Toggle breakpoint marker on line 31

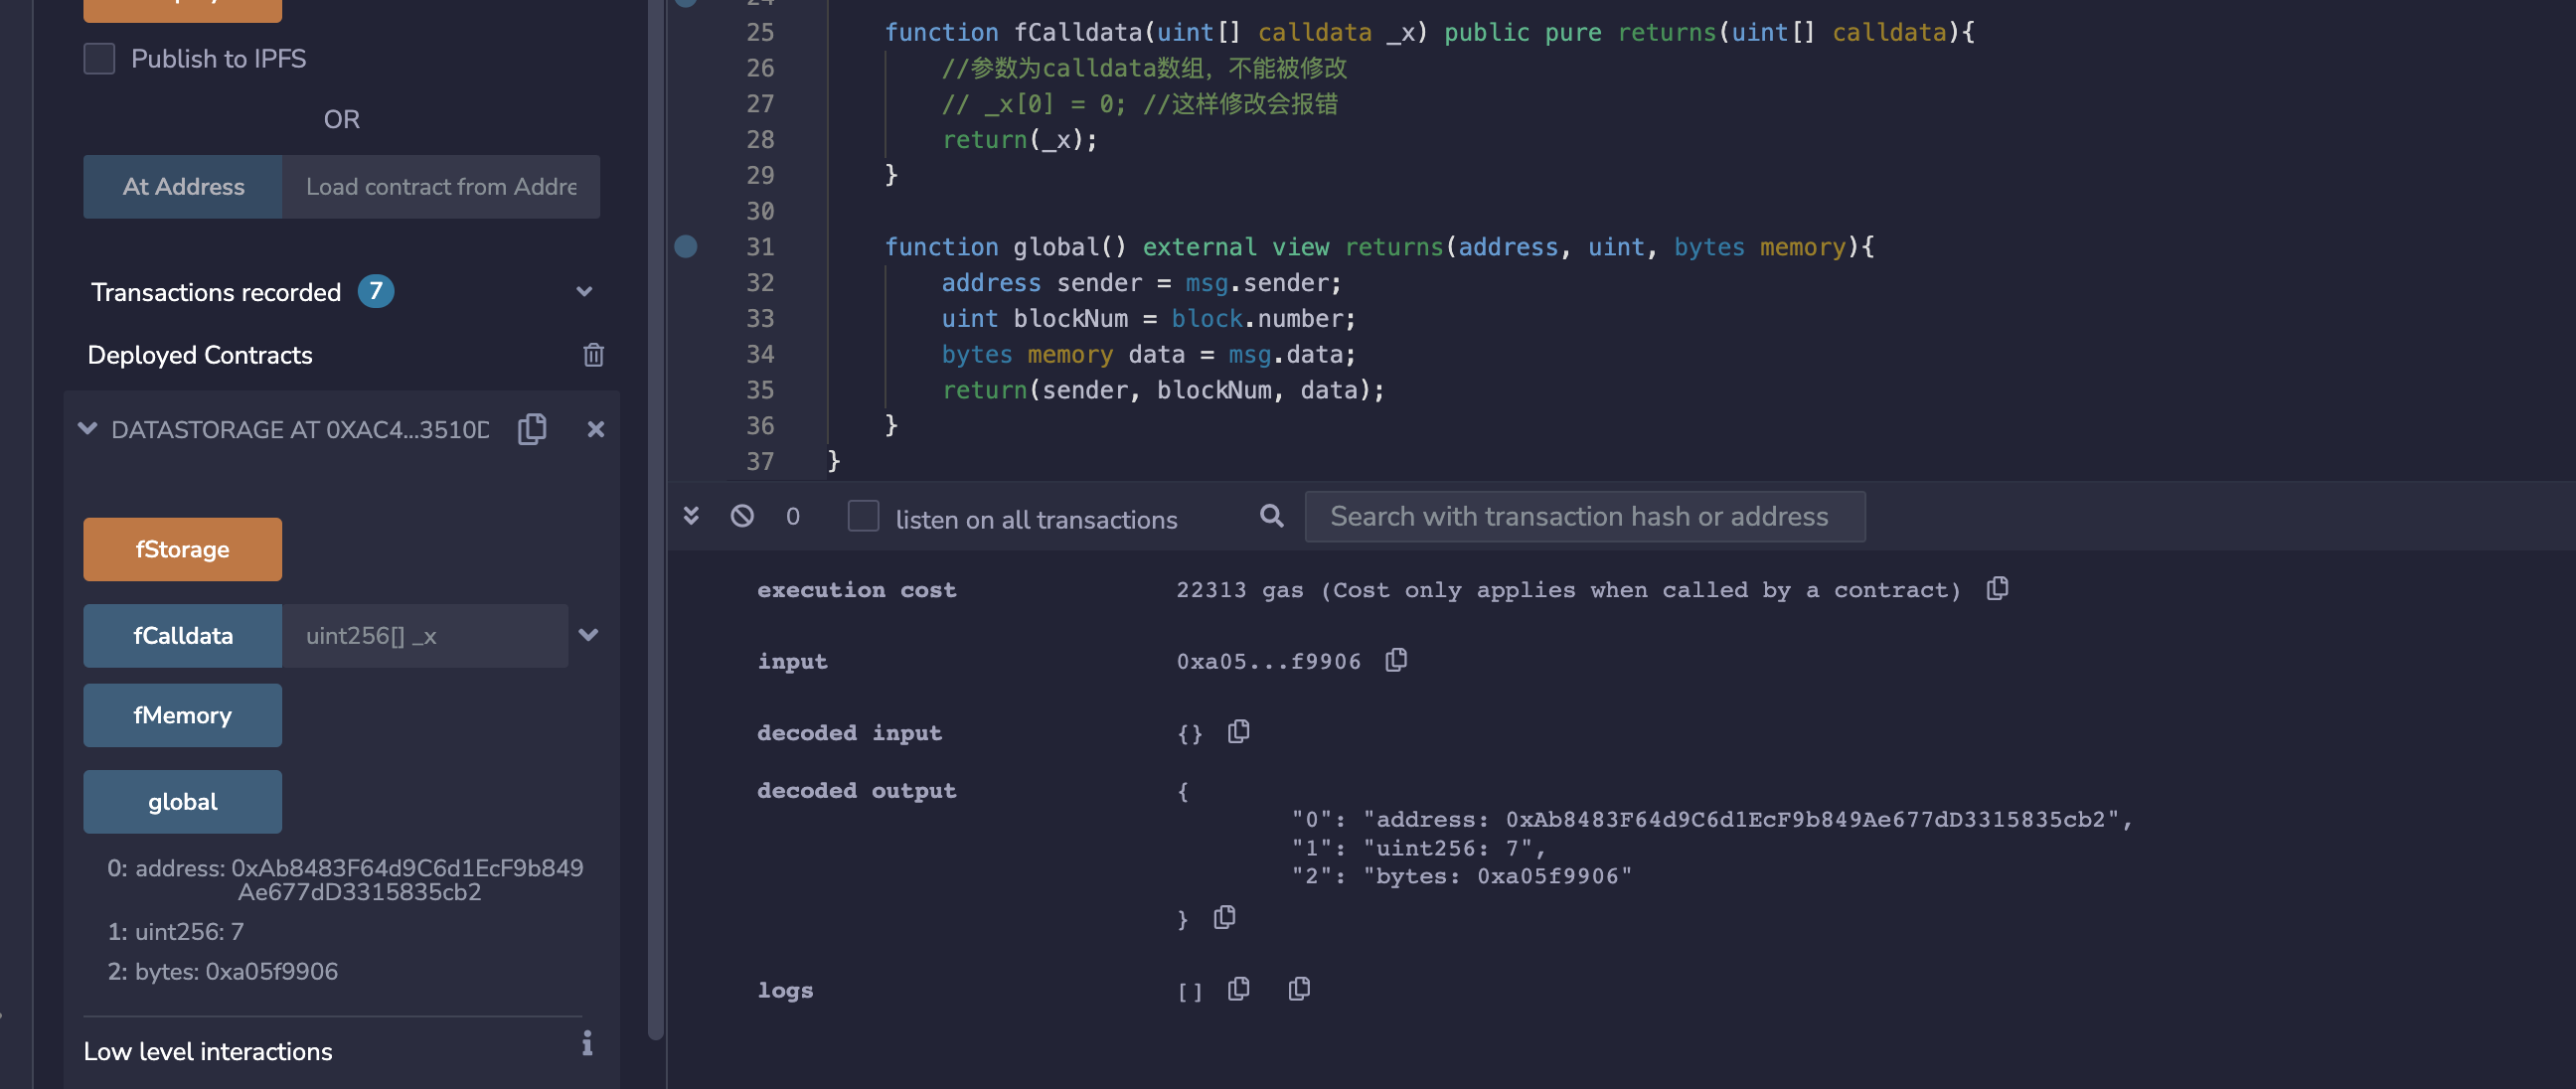tap(686, 247)
